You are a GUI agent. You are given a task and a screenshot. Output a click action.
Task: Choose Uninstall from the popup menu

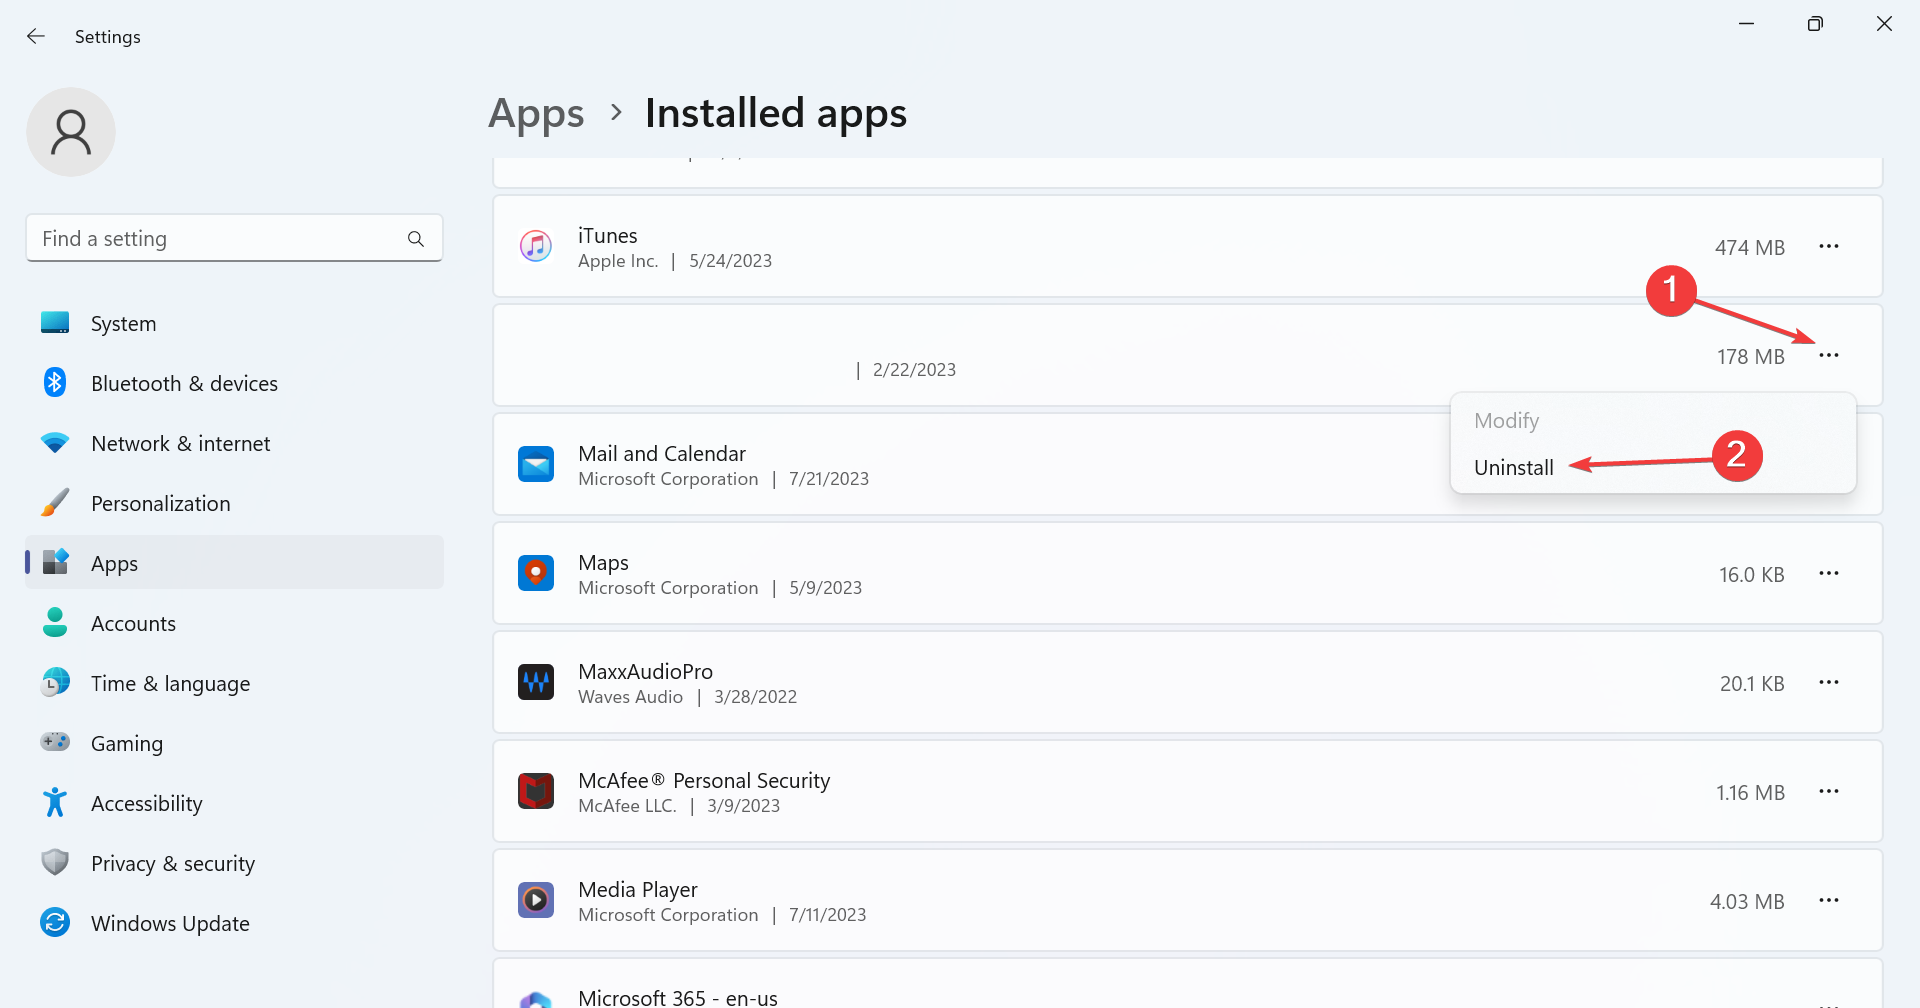pos(1514,468)
